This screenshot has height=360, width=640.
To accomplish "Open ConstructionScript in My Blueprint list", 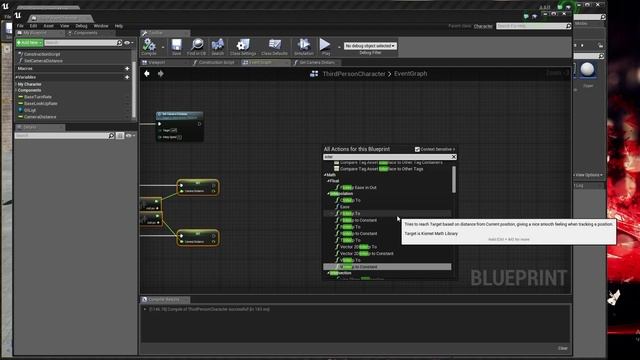I will (42, 54).
